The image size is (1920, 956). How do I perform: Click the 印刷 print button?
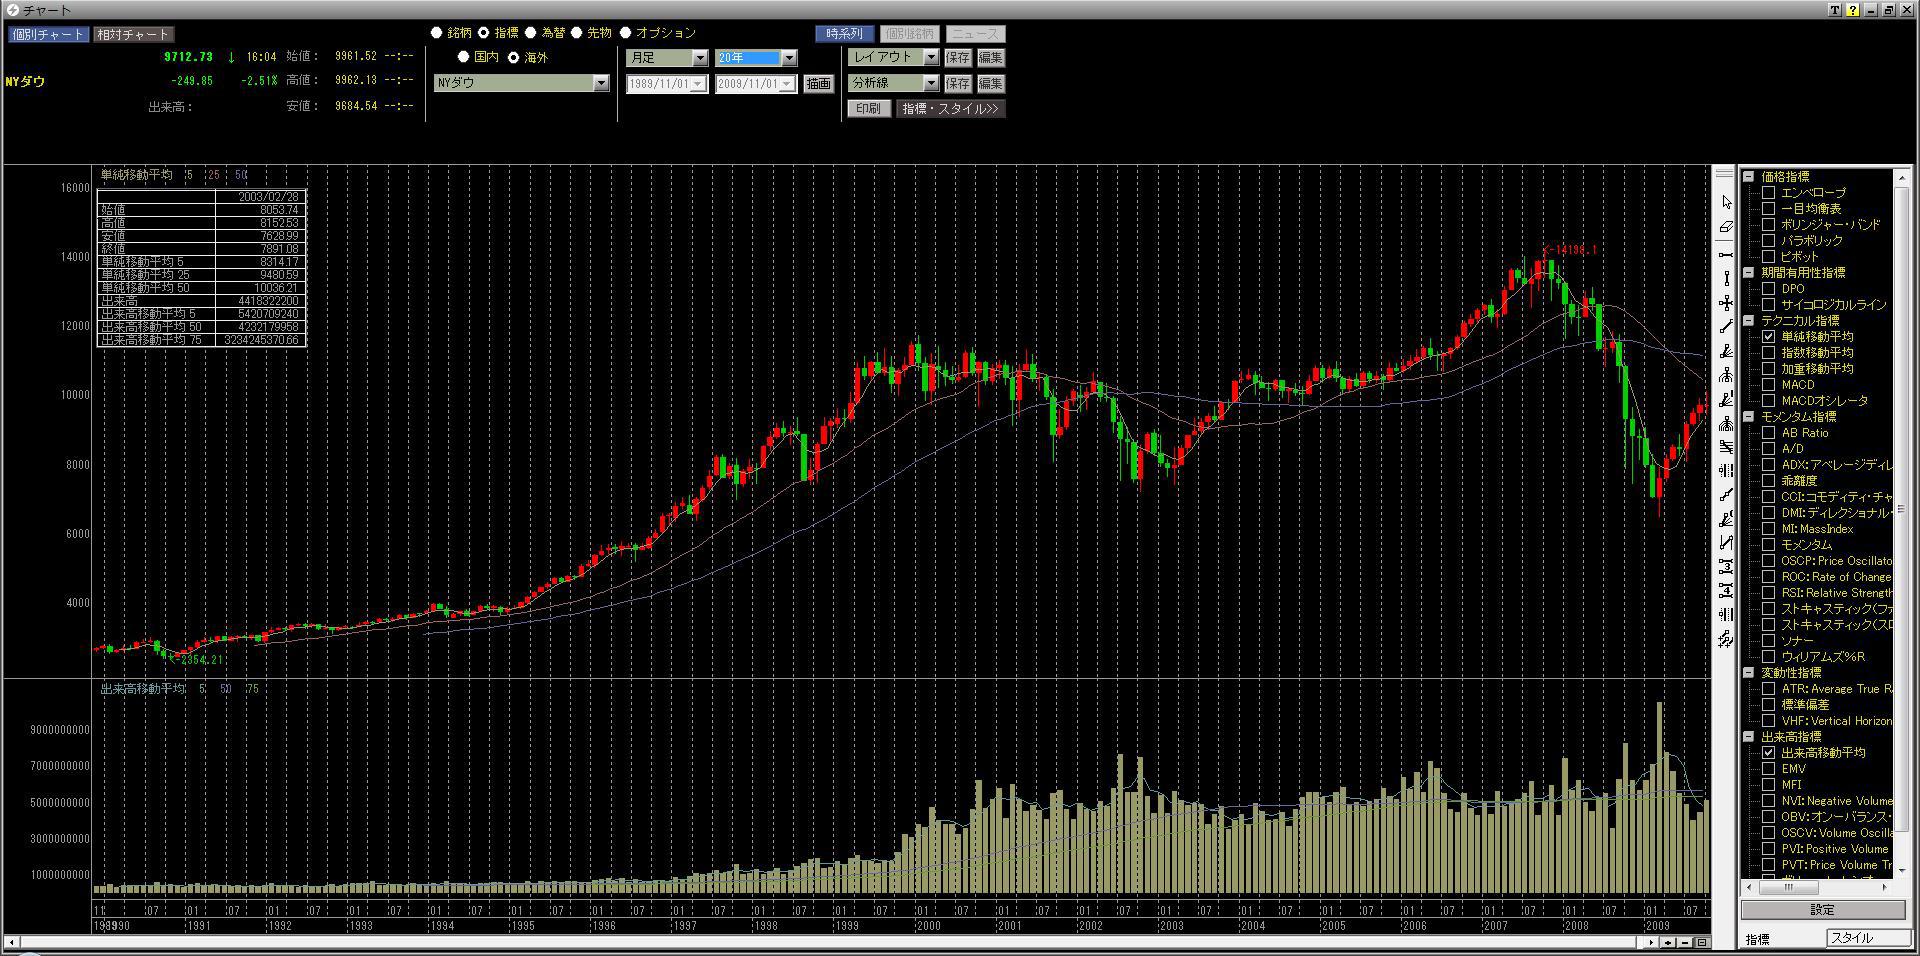[x=868, y=108]
